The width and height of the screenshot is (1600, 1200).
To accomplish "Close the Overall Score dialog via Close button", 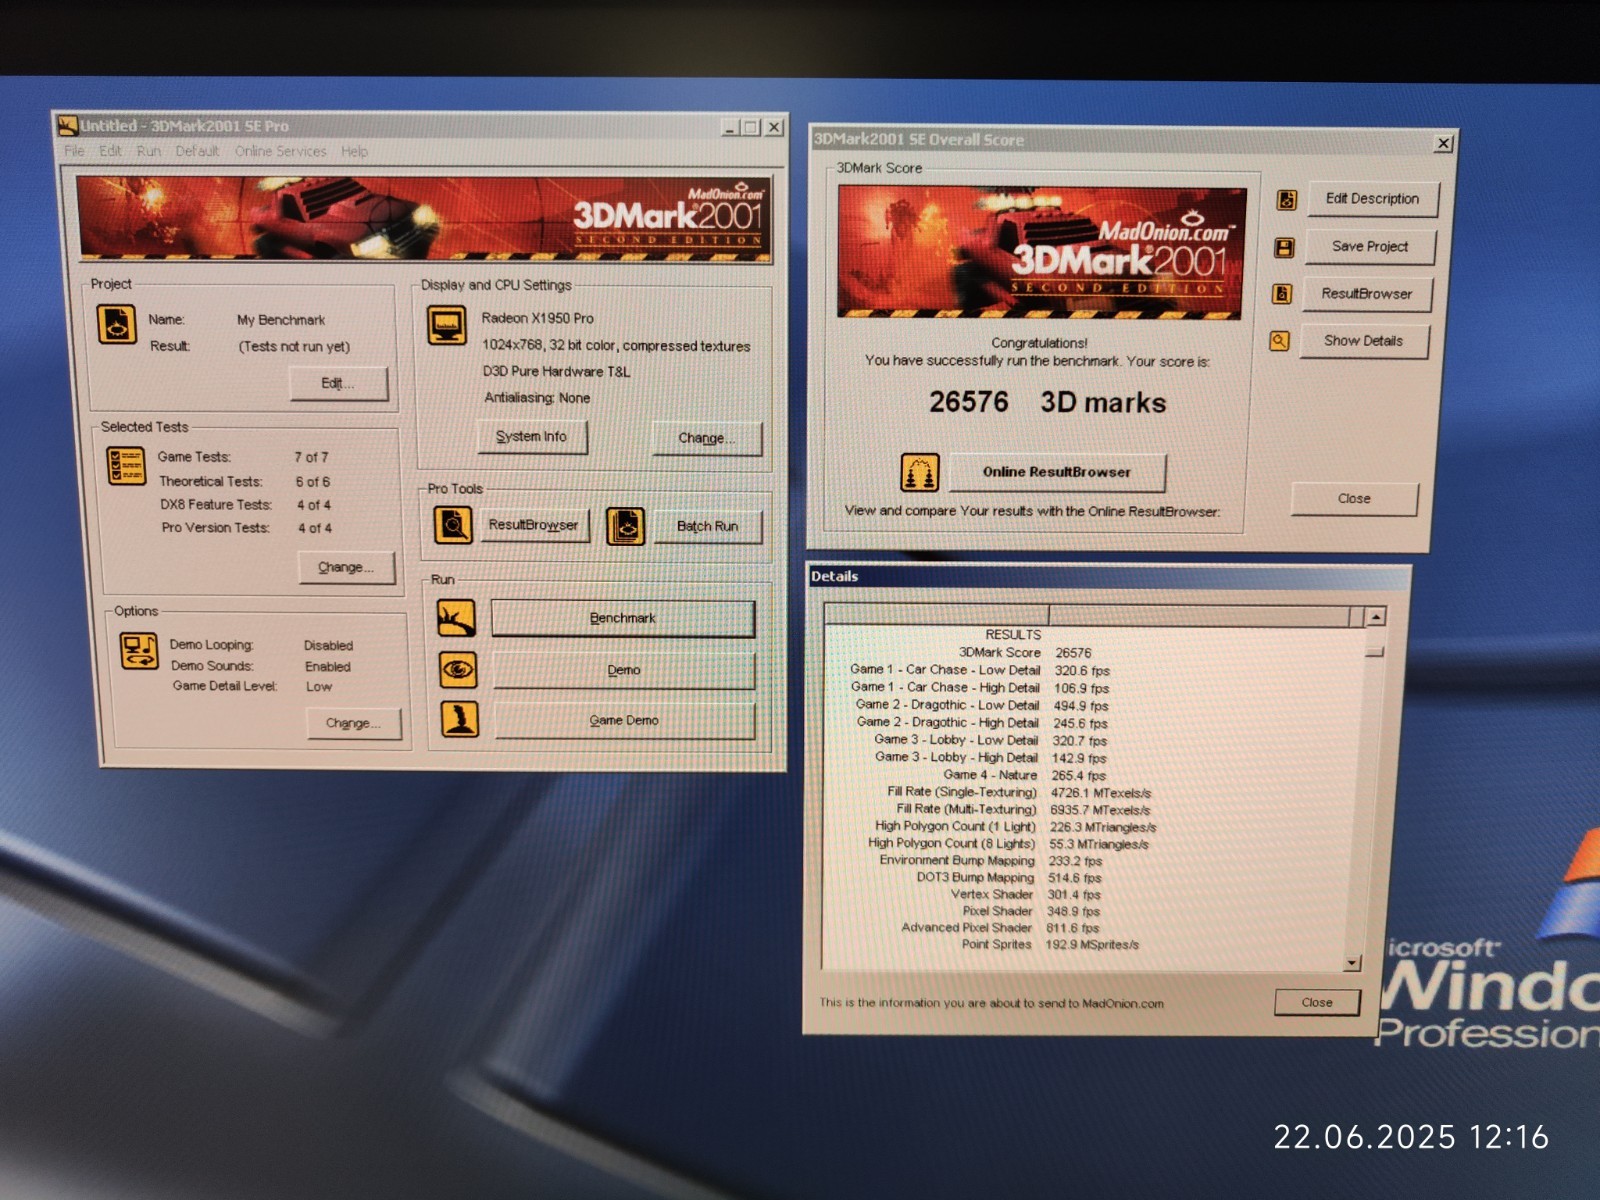I will pyautogui.click(x=1354, y=499).
